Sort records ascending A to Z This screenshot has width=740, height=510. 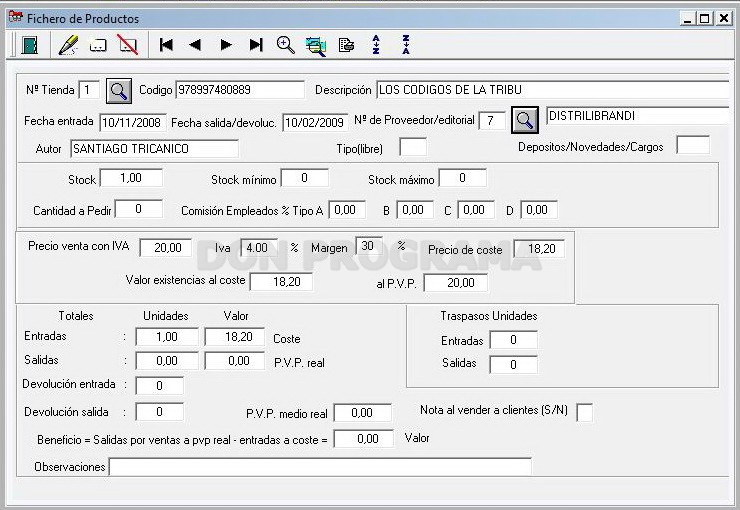click(376, 44)
